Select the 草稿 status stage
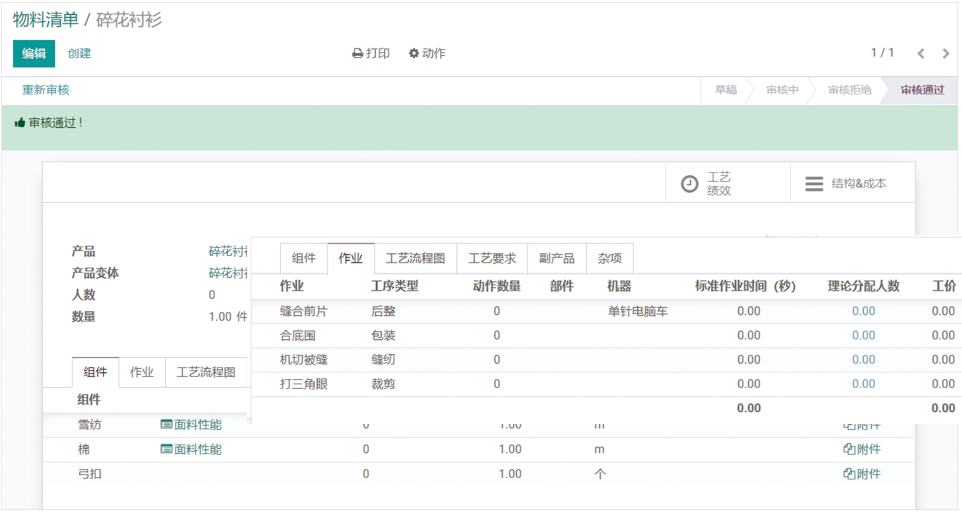 tap(725, 90)
